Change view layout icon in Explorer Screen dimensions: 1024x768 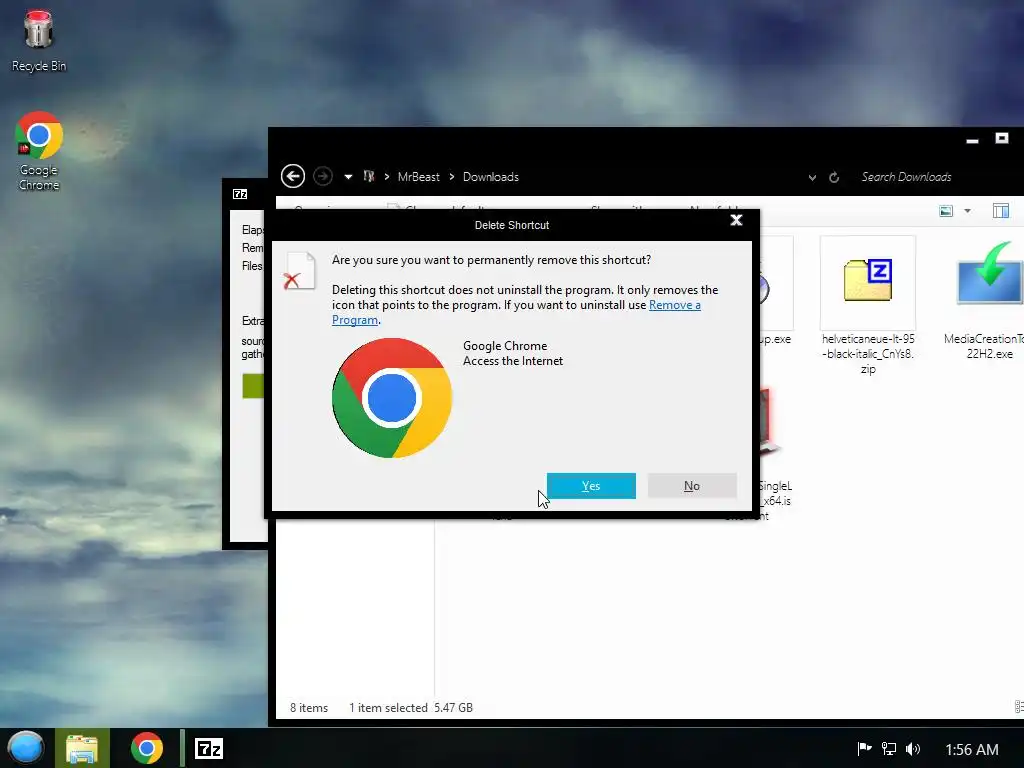point(946,211)
